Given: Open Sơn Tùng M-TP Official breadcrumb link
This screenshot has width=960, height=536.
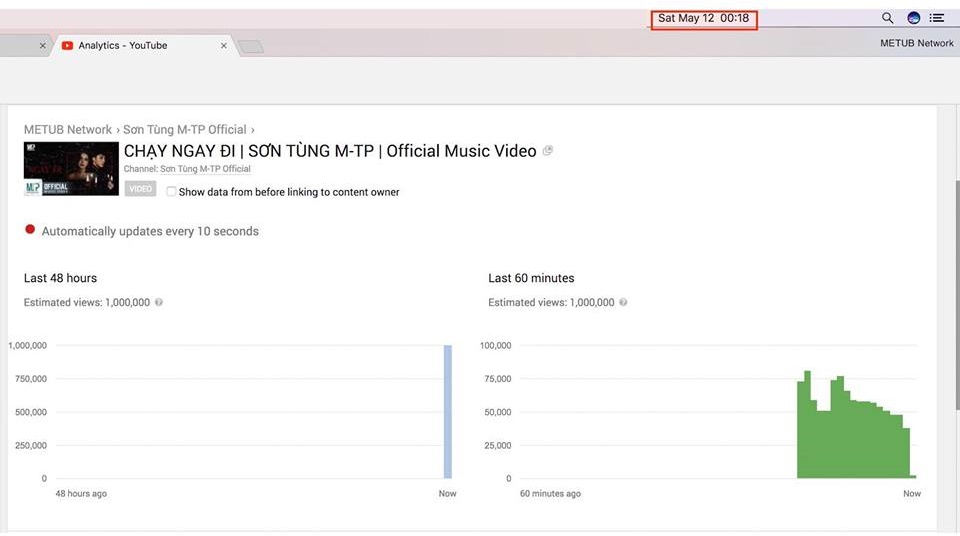Looking at the screenshot, I should tap(185, 130).
